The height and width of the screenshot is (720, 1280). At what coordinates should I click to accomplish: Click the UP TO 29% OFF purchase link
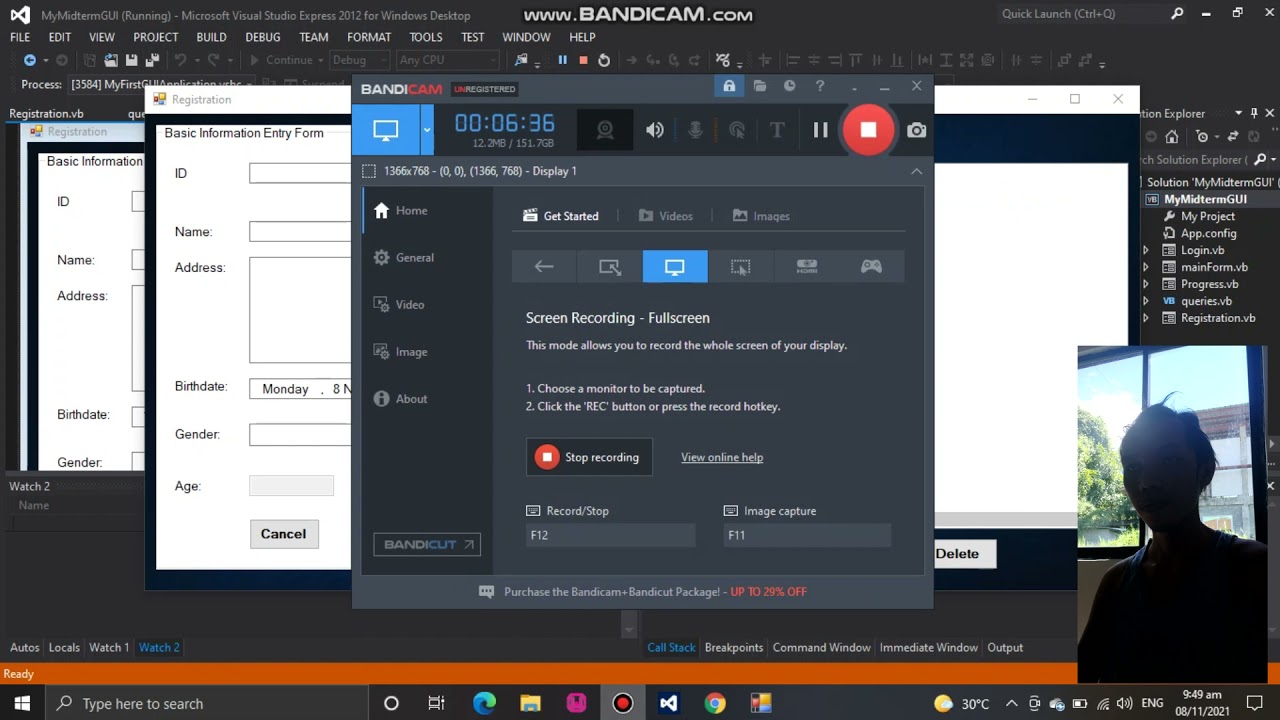768,592
